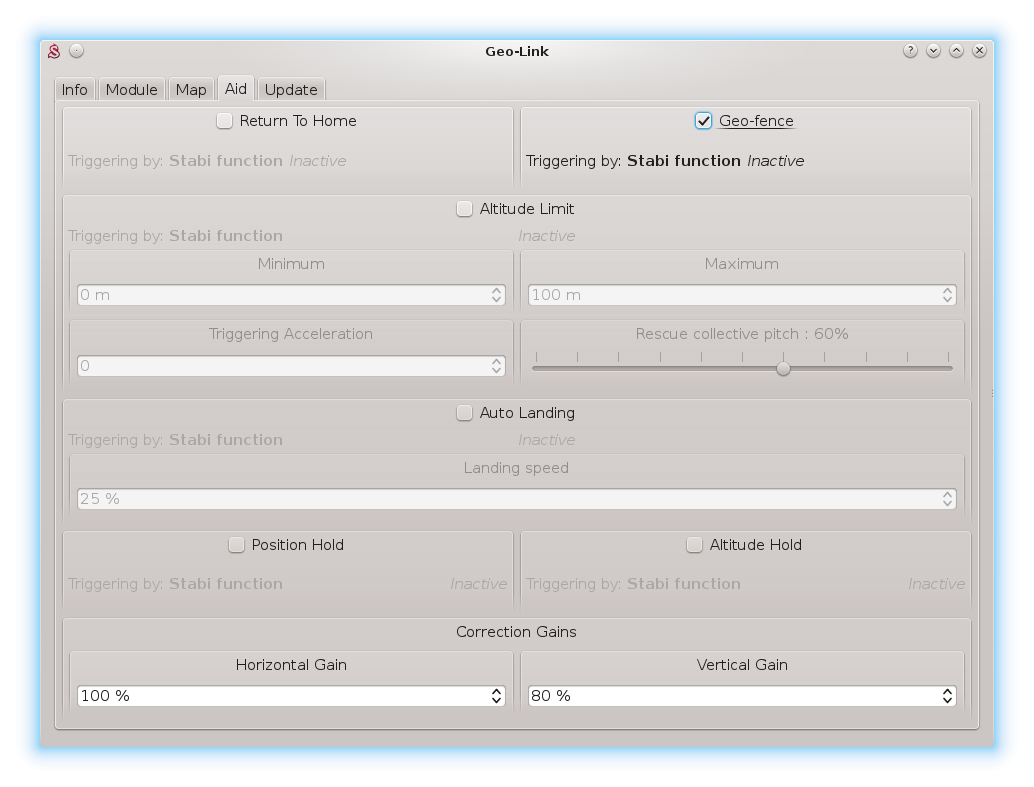
Task: Click the Rescue collective pitch slider handle
Action: tap(783, 368)
